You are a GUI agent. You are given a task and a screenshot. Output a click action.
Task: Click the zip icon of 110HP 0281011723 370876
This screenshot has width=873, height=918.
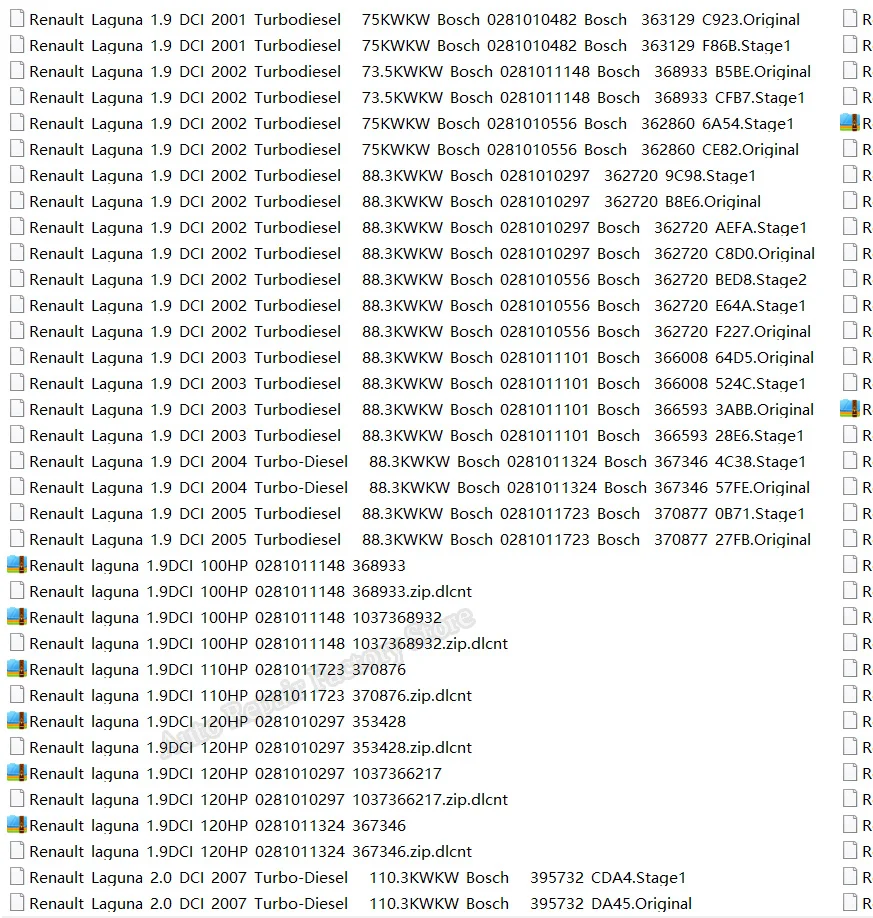[17, 669]
